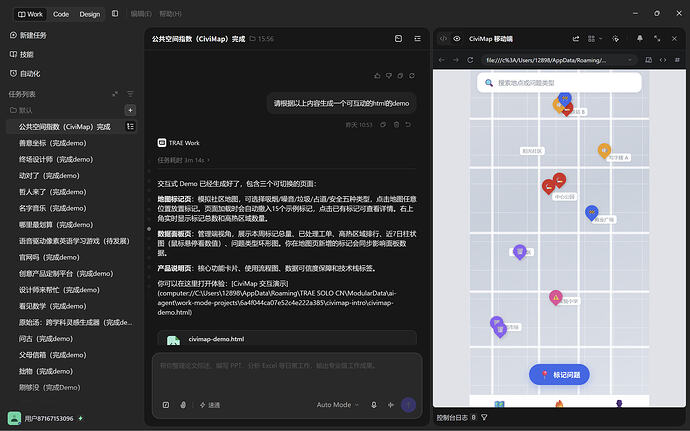Click the 标记问题 button on map
Viewport: 690px width, 431px height.
[x=559, y=375]
